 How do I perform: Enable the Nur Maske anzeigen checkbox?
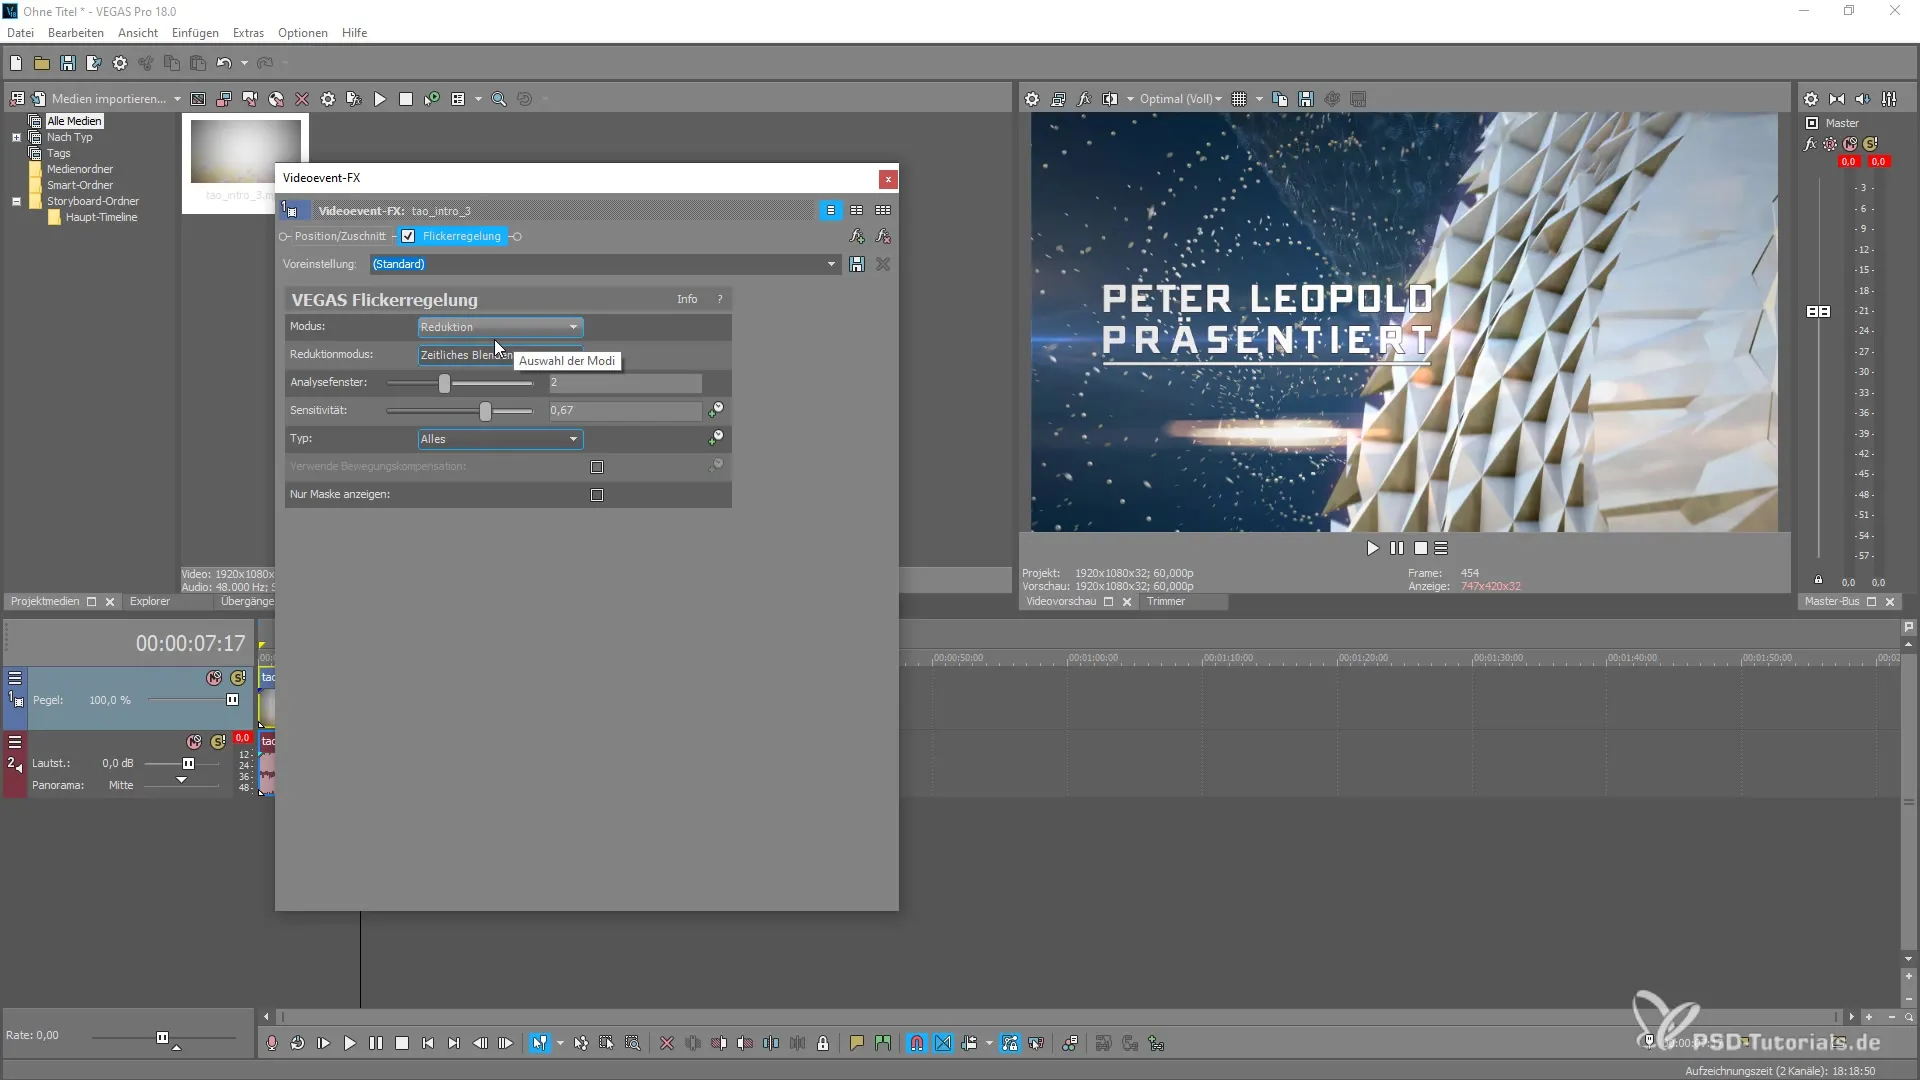click(597, 495)
